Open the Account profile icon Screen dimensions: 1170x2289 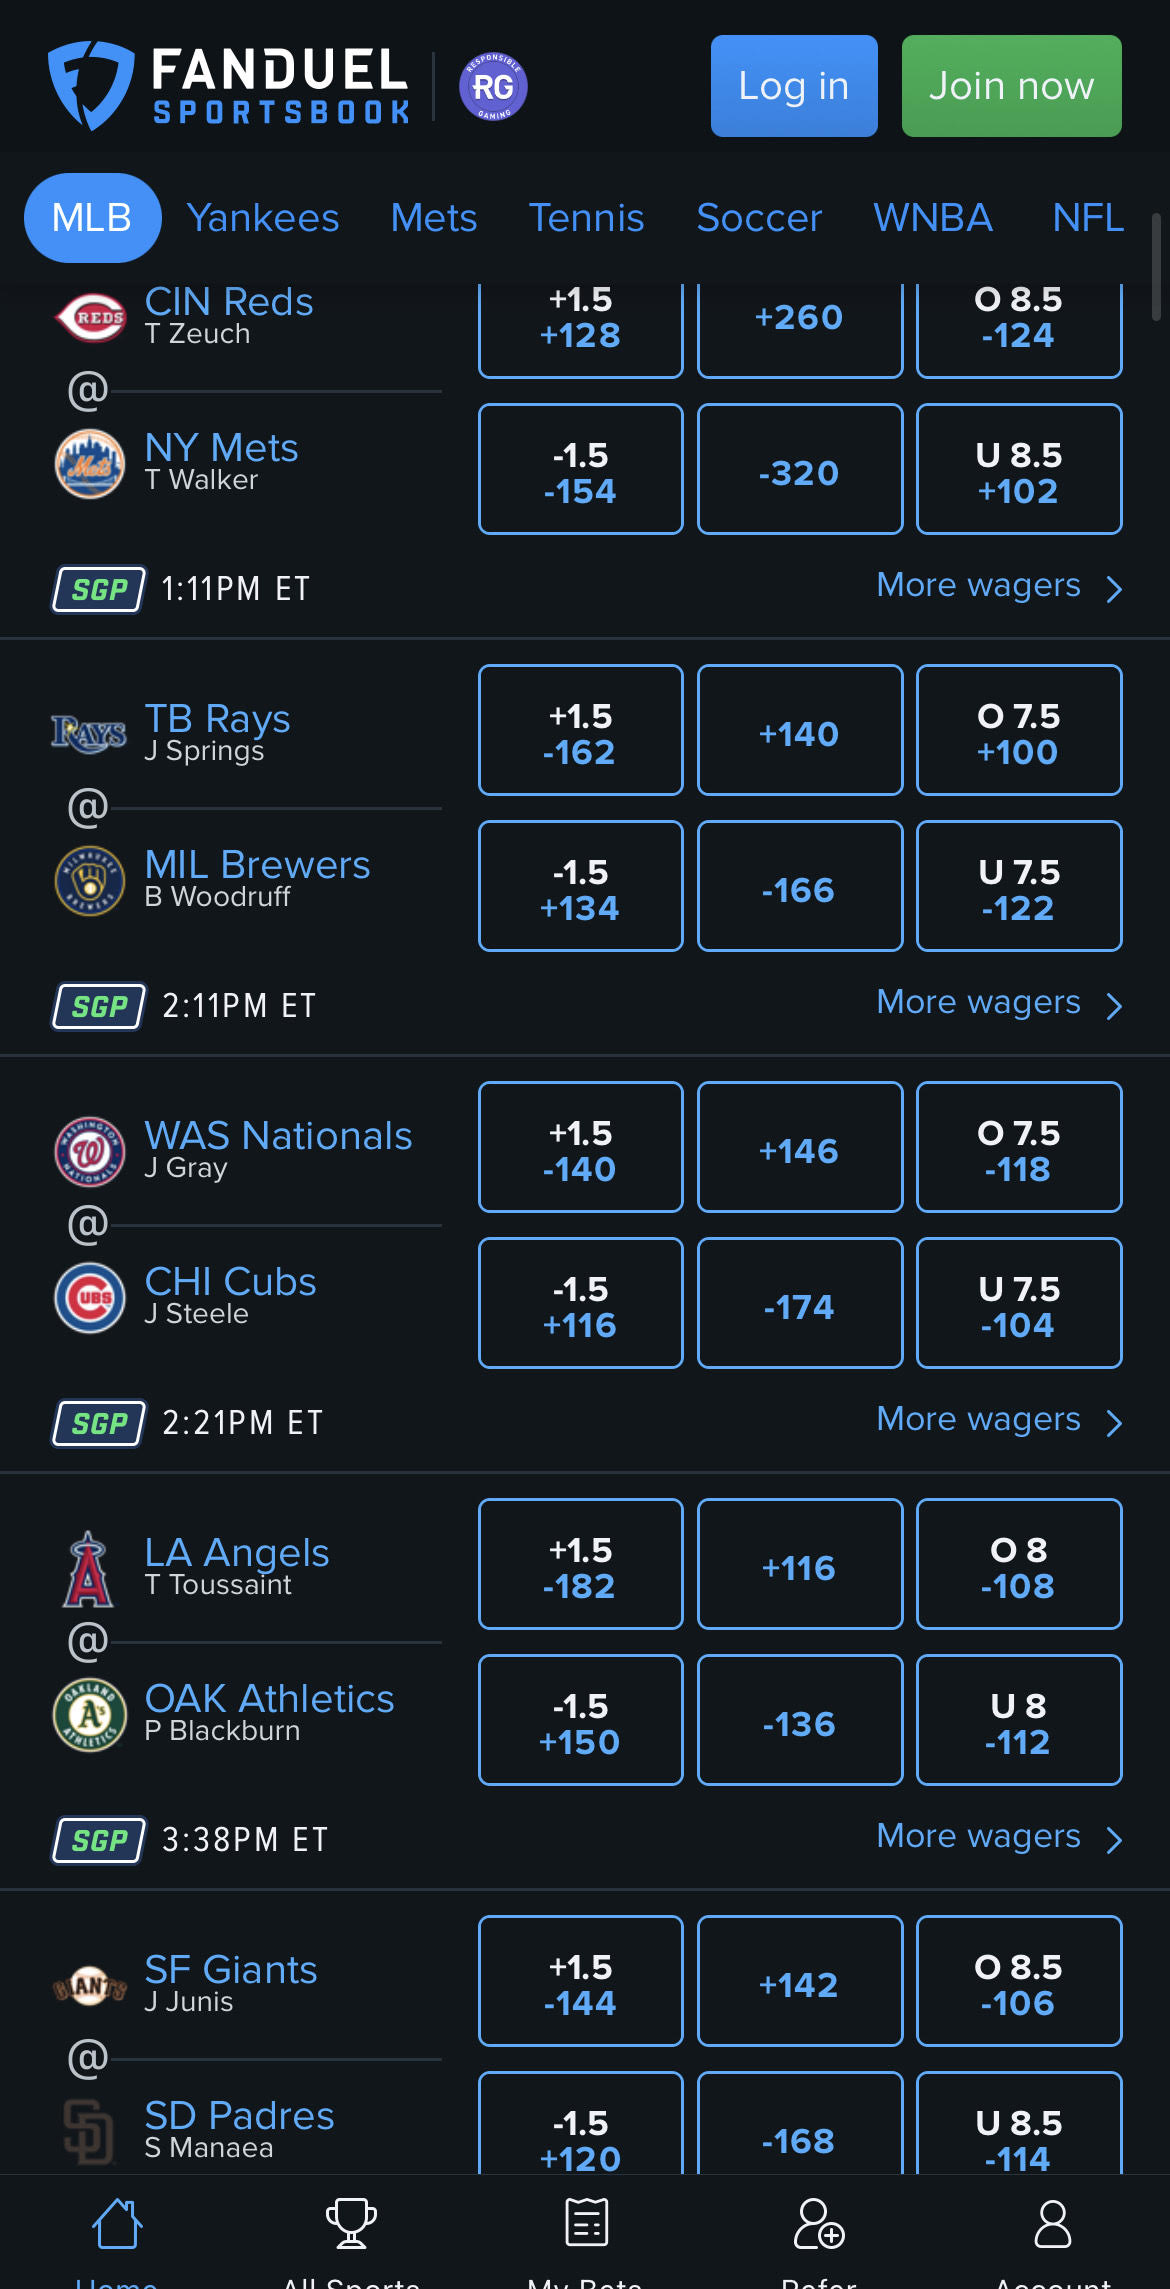point(1053,2222)
